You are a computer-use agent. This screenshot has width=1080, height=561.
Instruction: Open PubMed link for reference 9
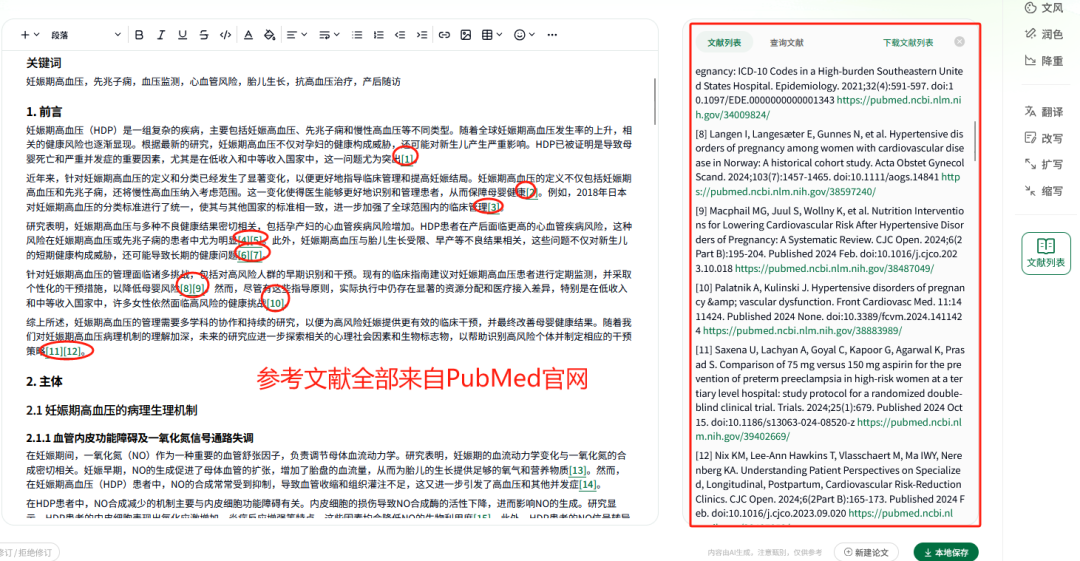click(834, 269)
